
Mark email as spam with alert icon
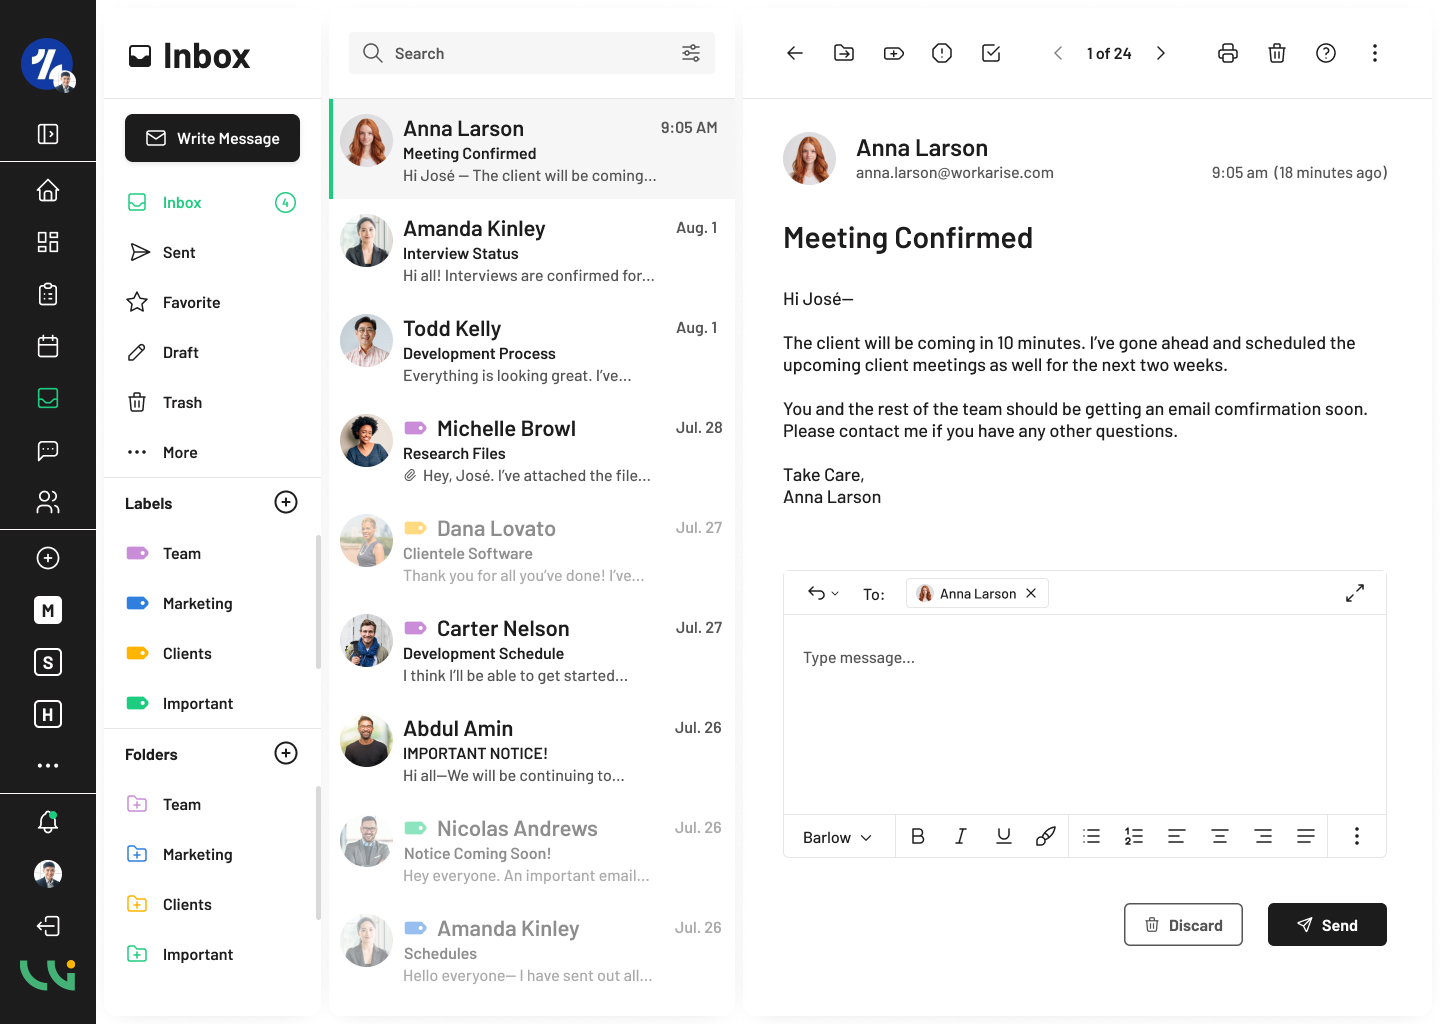pos(941,54)
